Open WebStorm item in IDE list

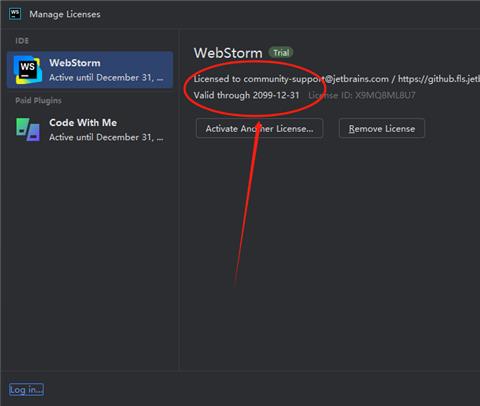point(90,70)
